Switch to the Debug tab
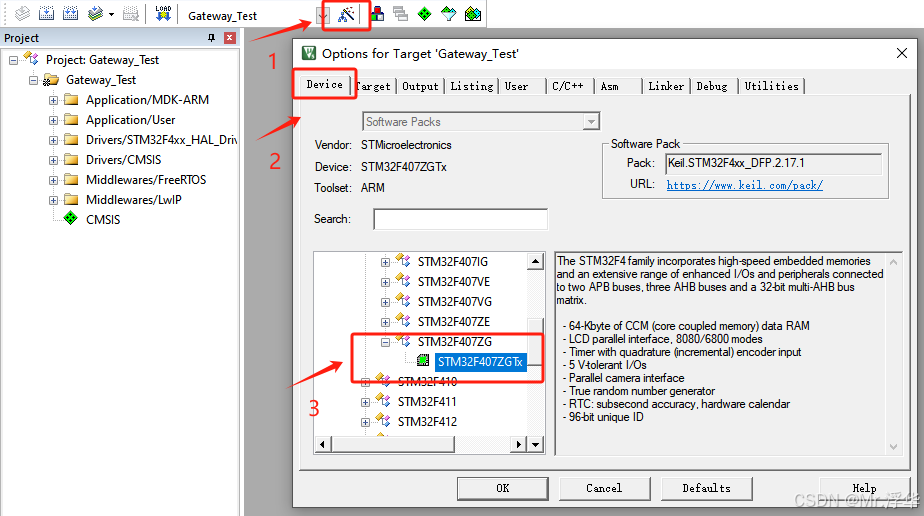Image resolution: width=924 pixels, height=516 pixels. click(x=712, y=87)
